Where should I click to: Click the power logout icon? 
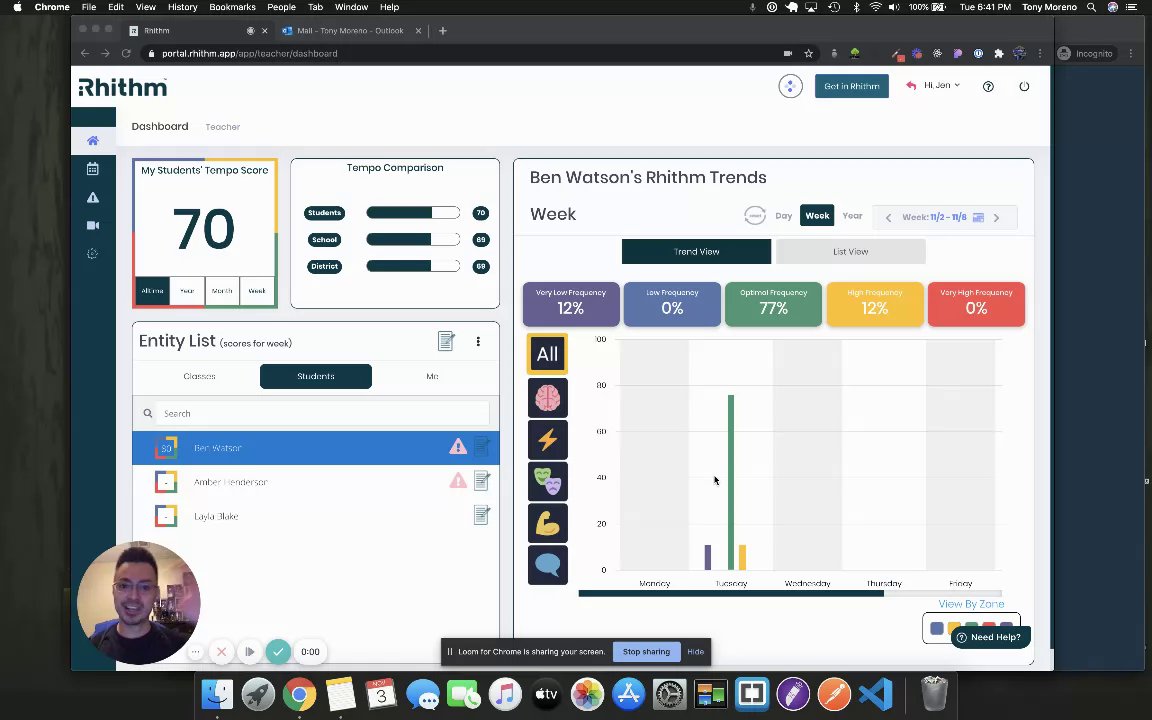pyautogui.click(x=1024, y=87)
